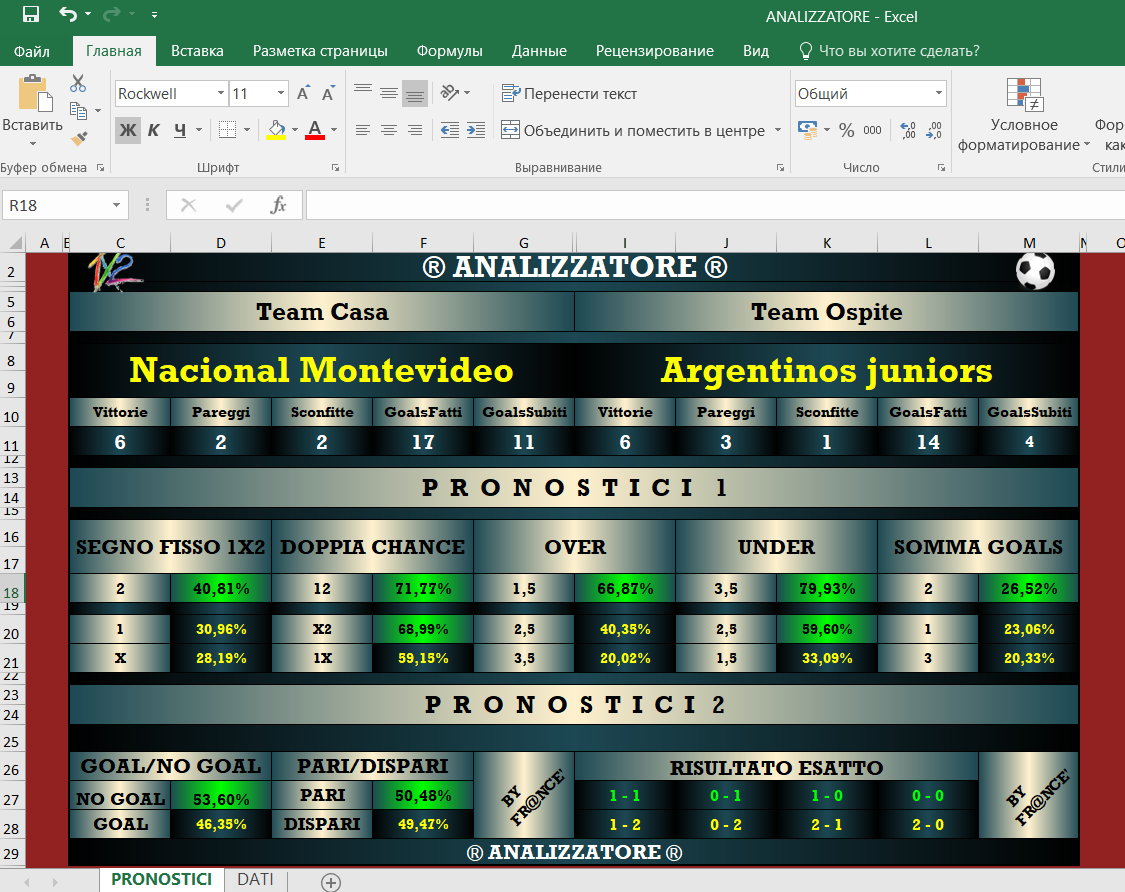Click the Paste button
This screenshot has height=892, width=1125.
[x=32, y=107]
